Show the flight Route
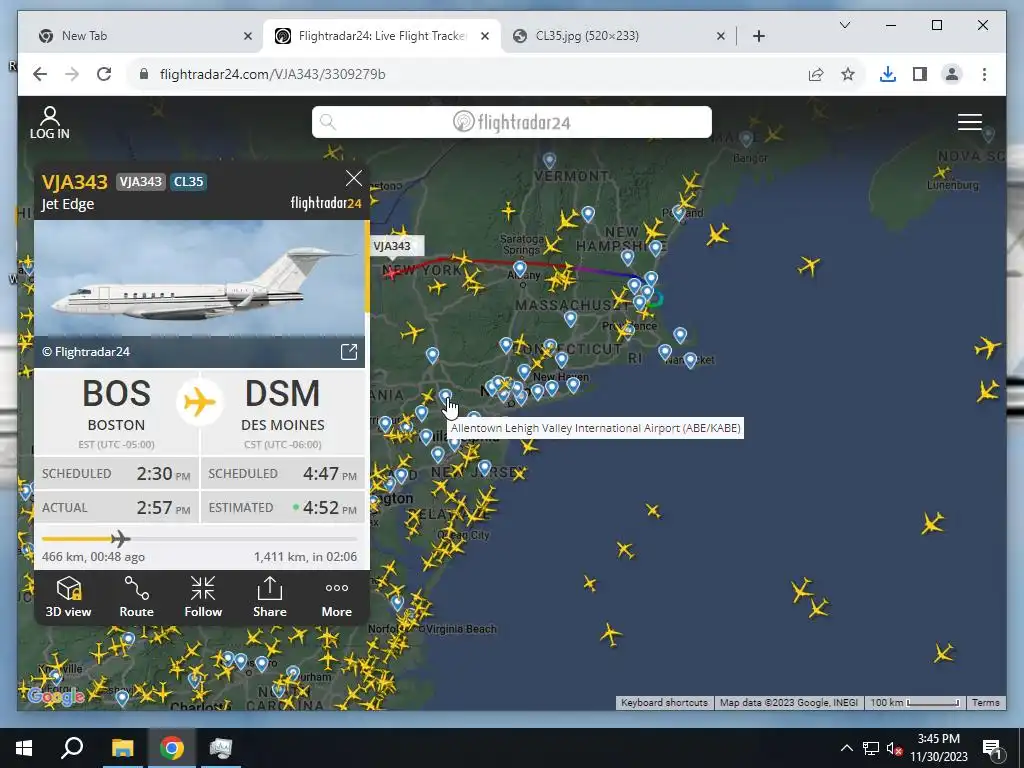1024x768 pixels. tap(136, 597)
